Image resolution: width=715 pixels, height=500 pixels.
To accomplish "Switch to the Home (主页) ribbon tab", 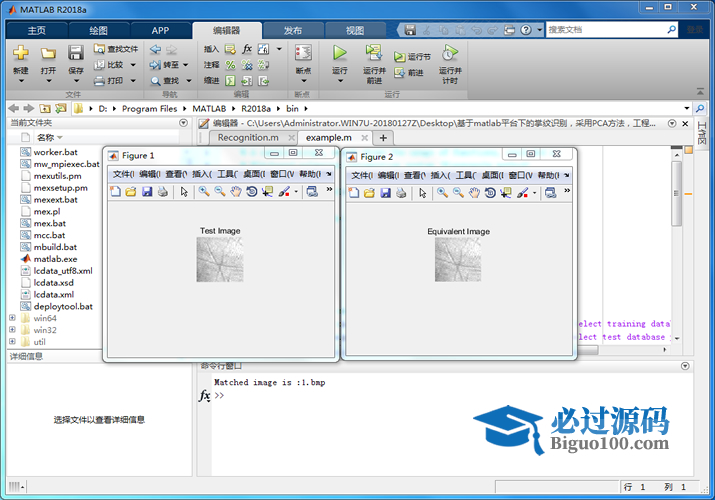I will pos(37,31).
